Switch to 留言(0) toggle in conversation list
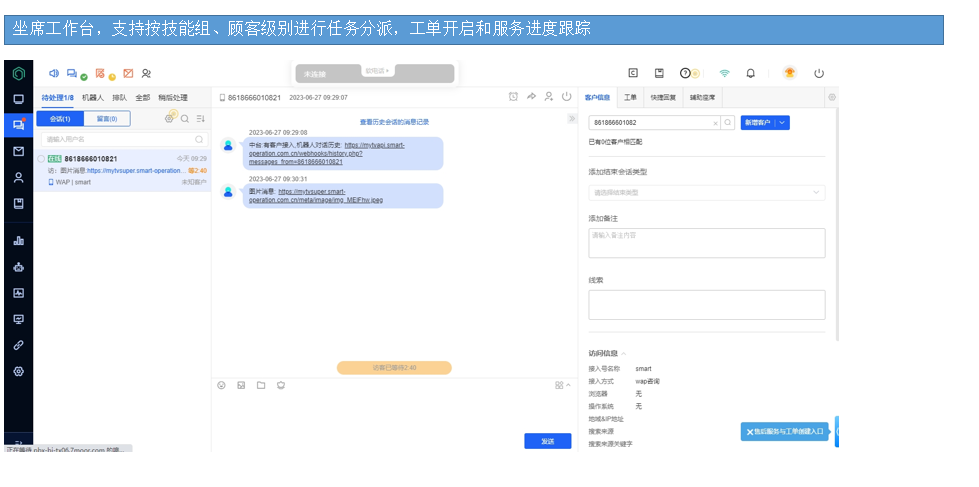Viewport: 979px width, 487px height. 106,119
